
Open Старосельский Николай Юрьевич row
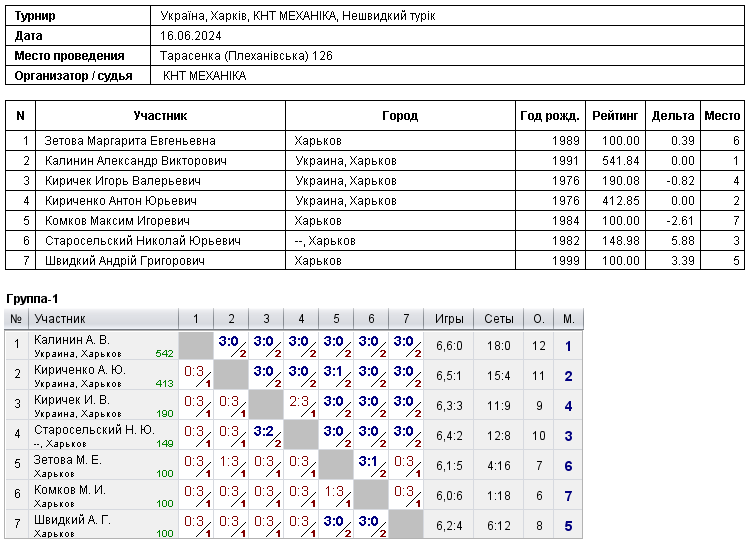(375, 241)
